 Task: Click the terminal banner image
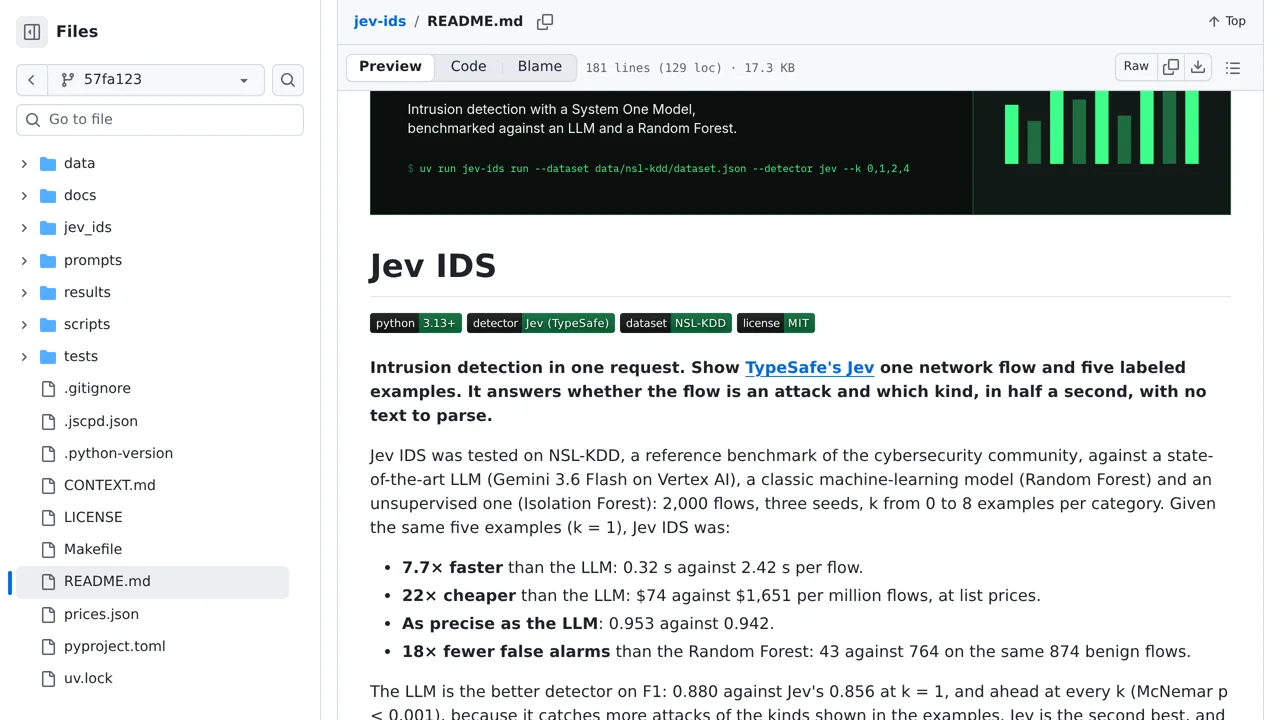[800, 153]
